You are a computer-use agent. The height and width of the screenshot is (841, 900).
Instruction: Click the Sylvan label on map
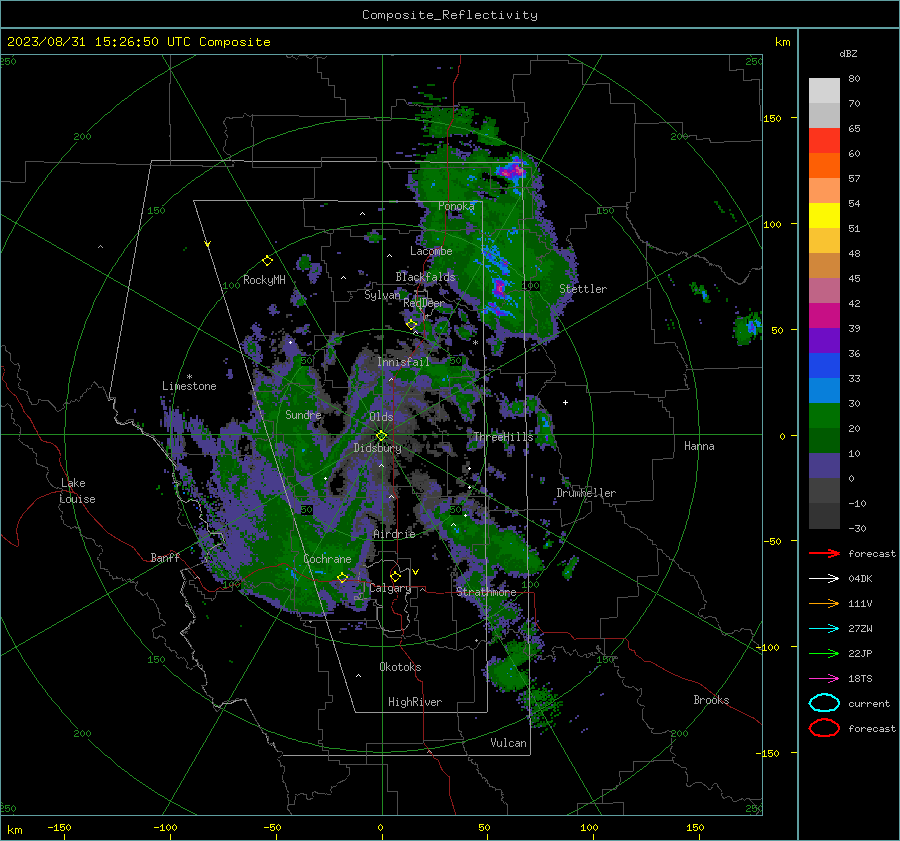click(382, 295)
